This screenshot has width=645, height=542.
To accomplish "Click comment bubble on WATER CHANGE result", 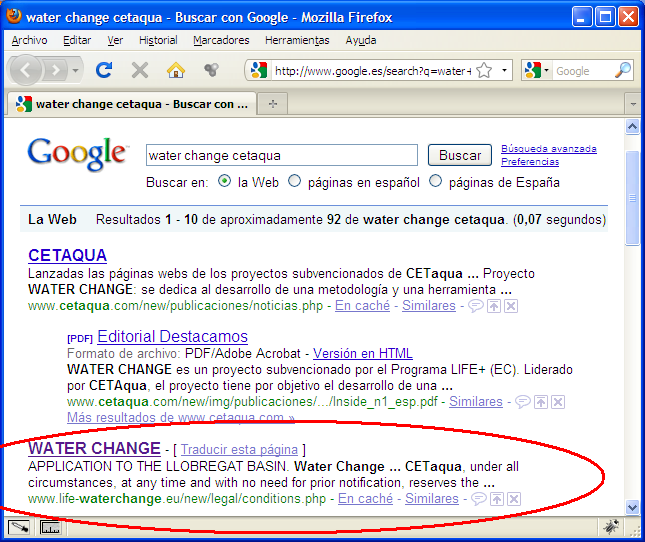I will tap(479, 499).
